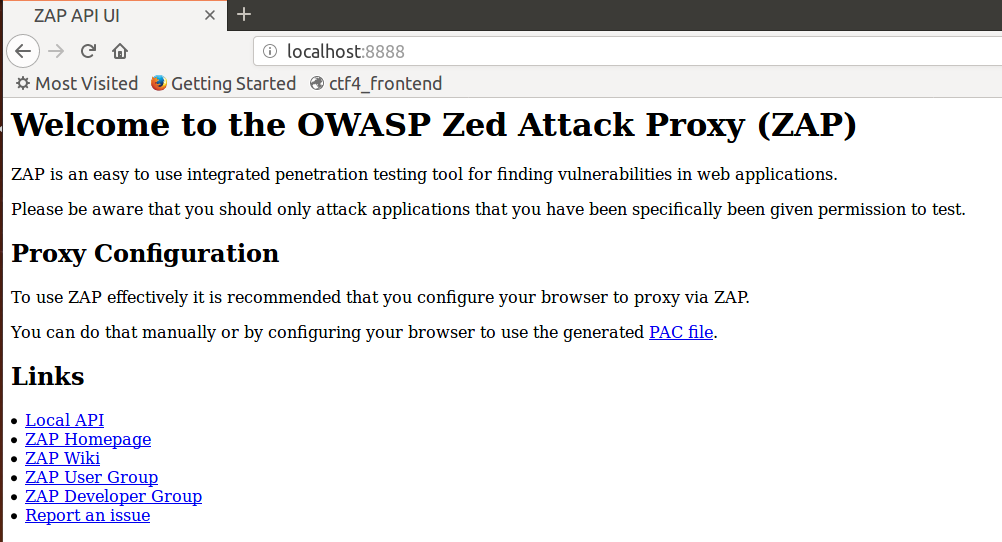Focus the localhost:8888 address bar

point(628,51)
